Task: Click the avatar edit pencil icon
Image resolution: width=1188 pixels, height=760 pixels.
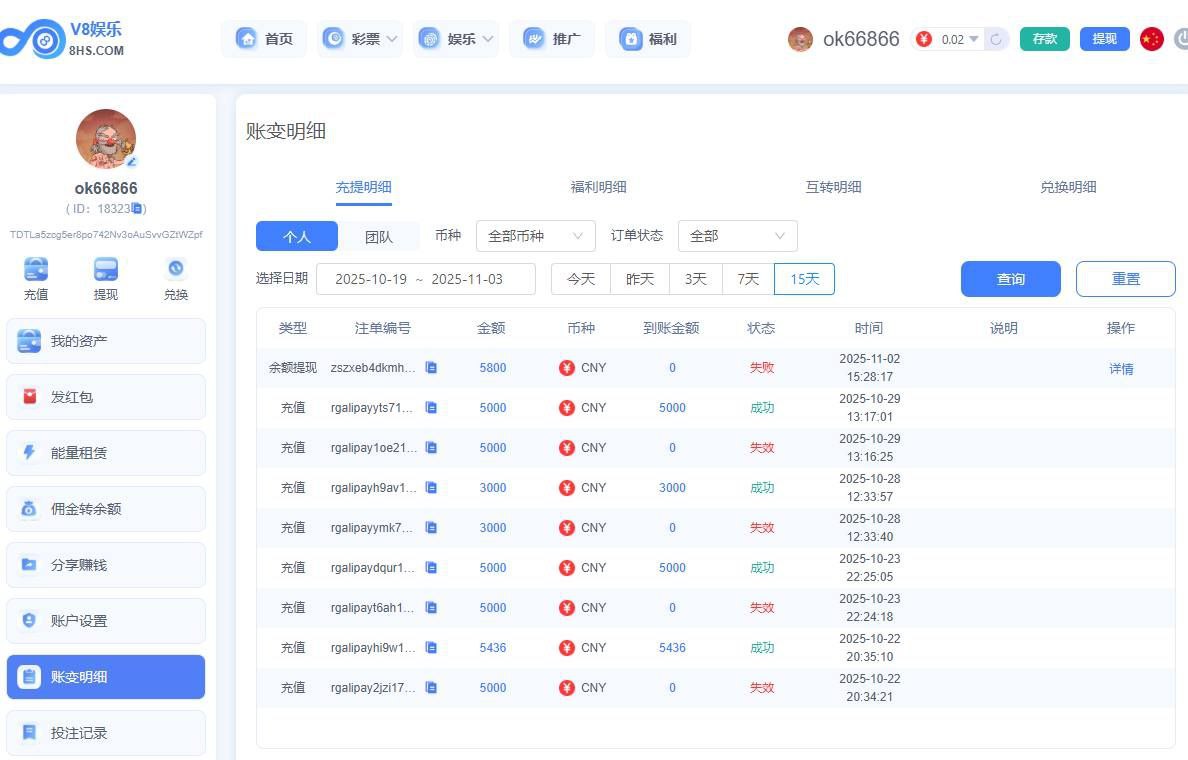Action: coord(131,161)
